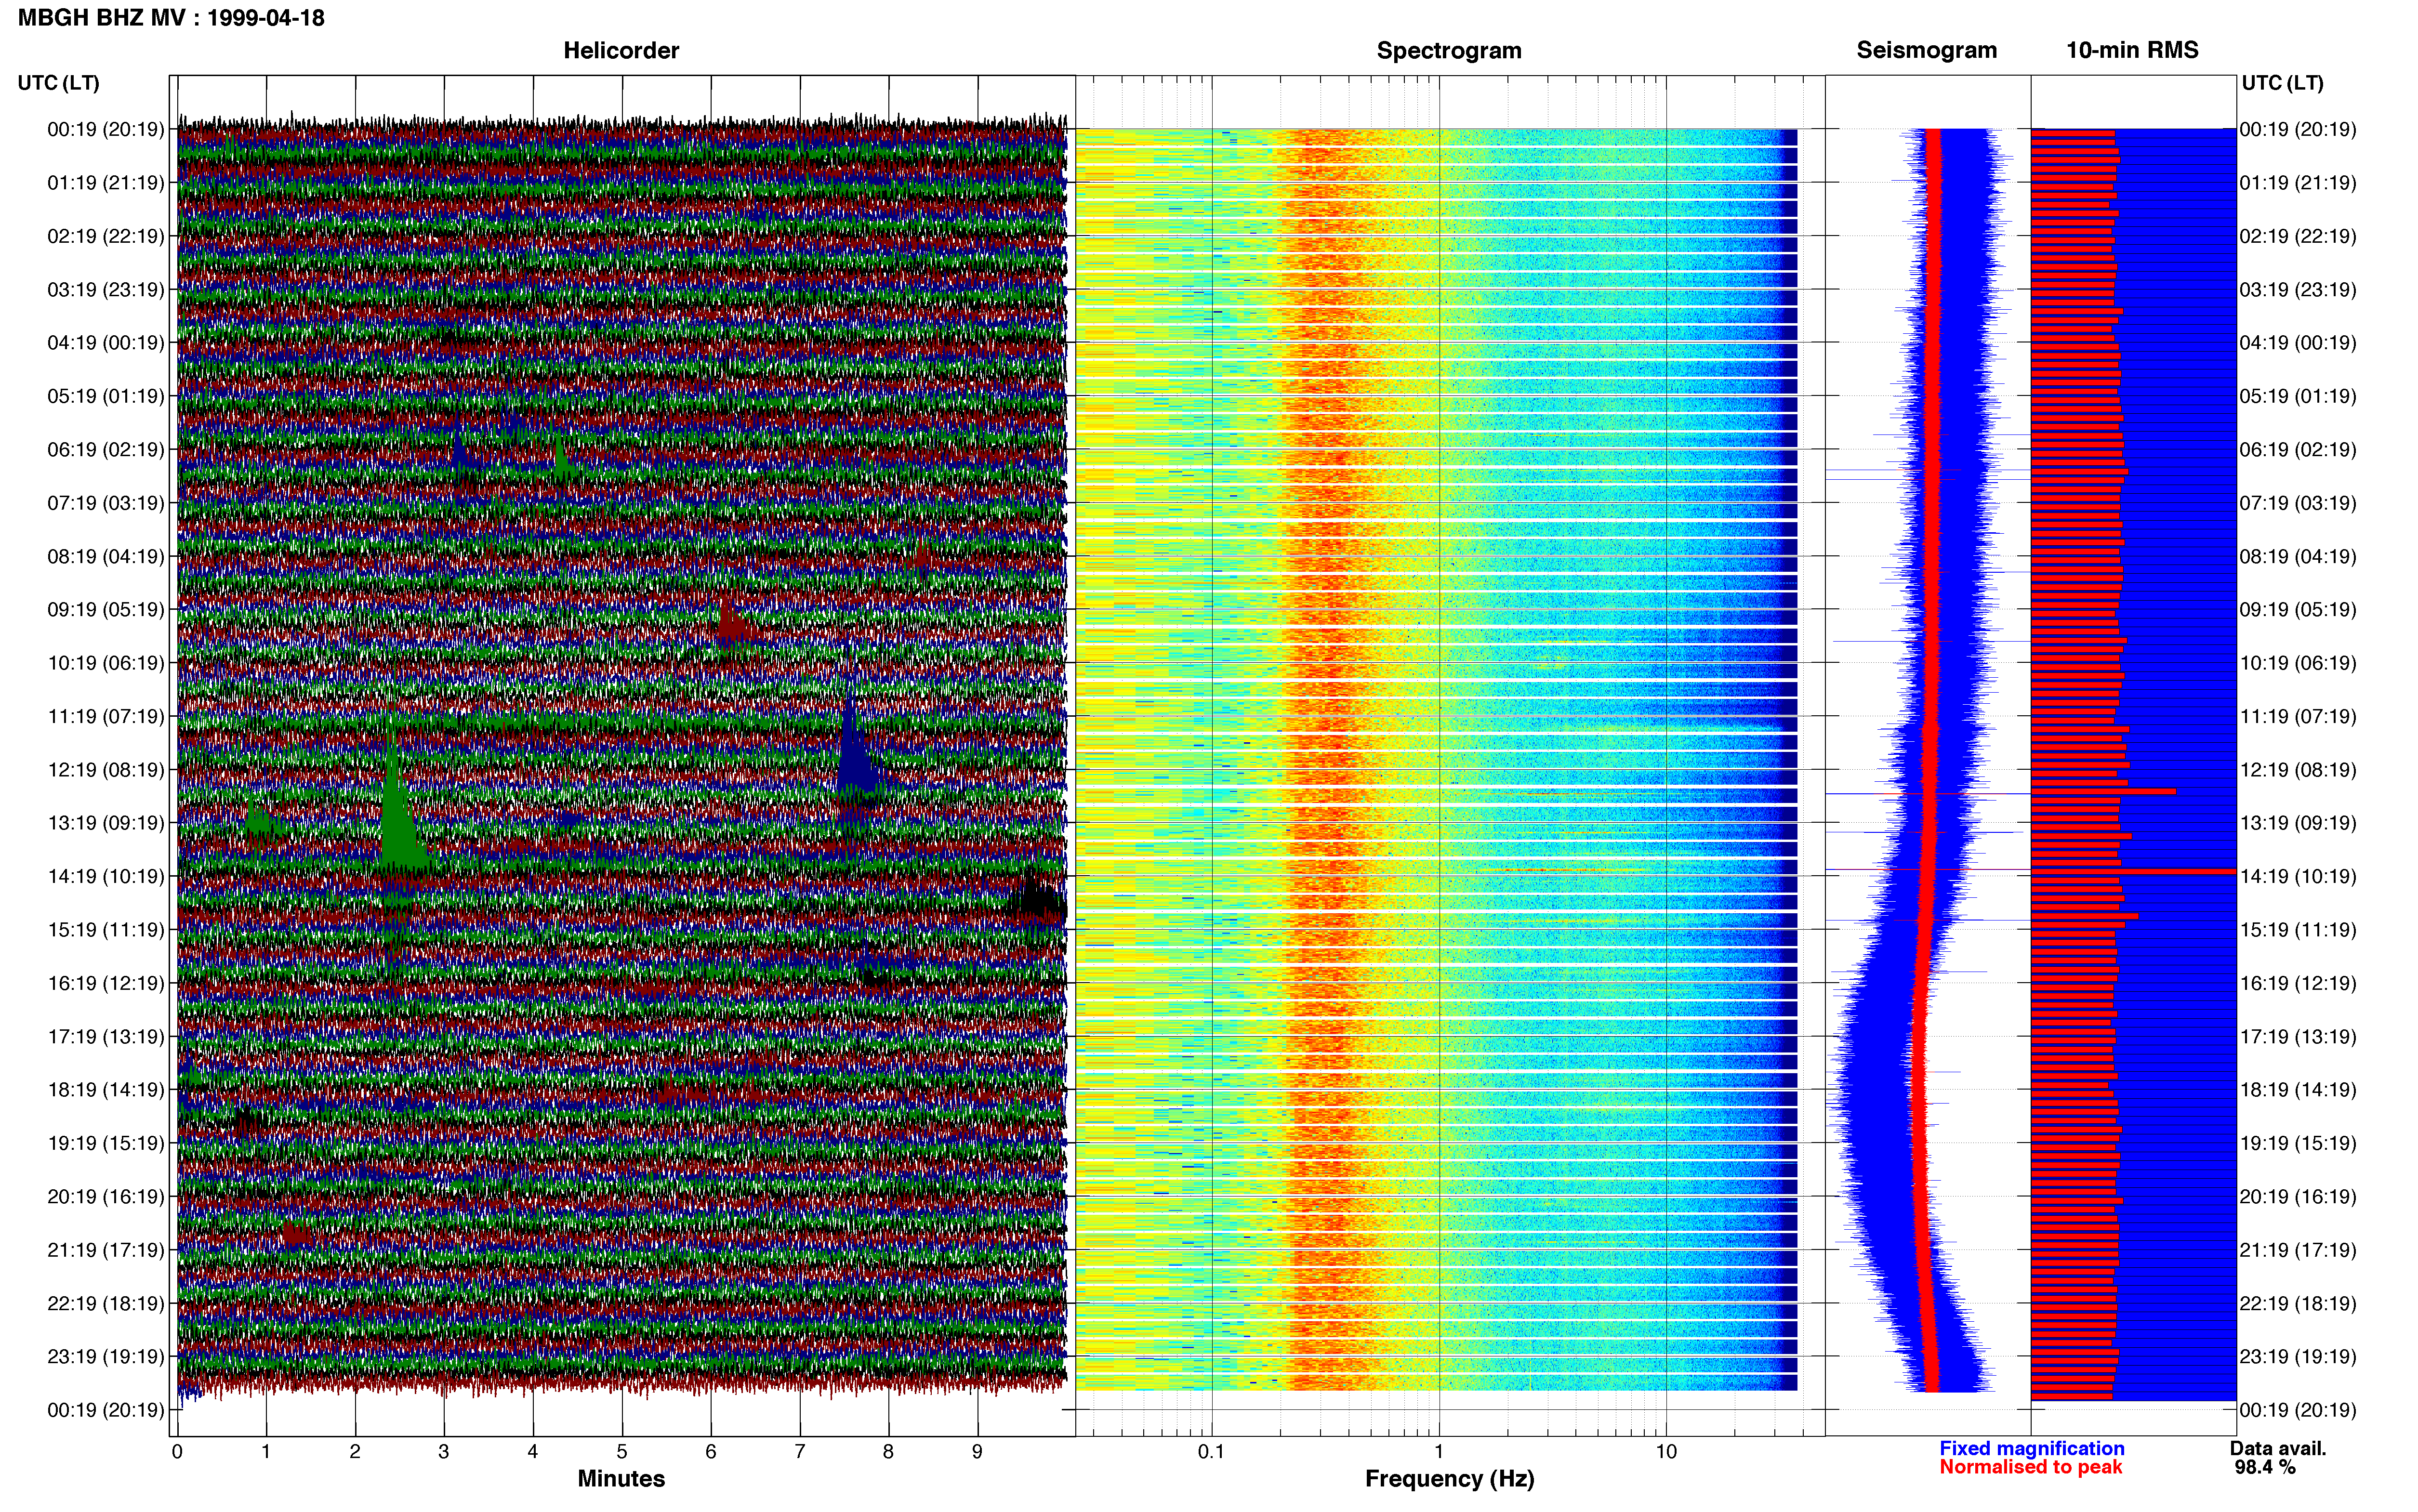This screenshot has width=2418, height=1512.
Task: Click the red Normalised to peak legend text
Action: 2030,1467
